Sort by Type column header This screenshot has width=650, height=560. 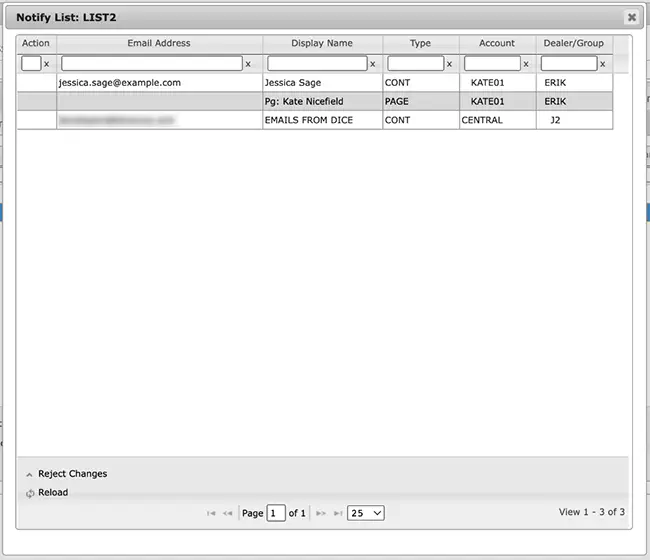420,44
